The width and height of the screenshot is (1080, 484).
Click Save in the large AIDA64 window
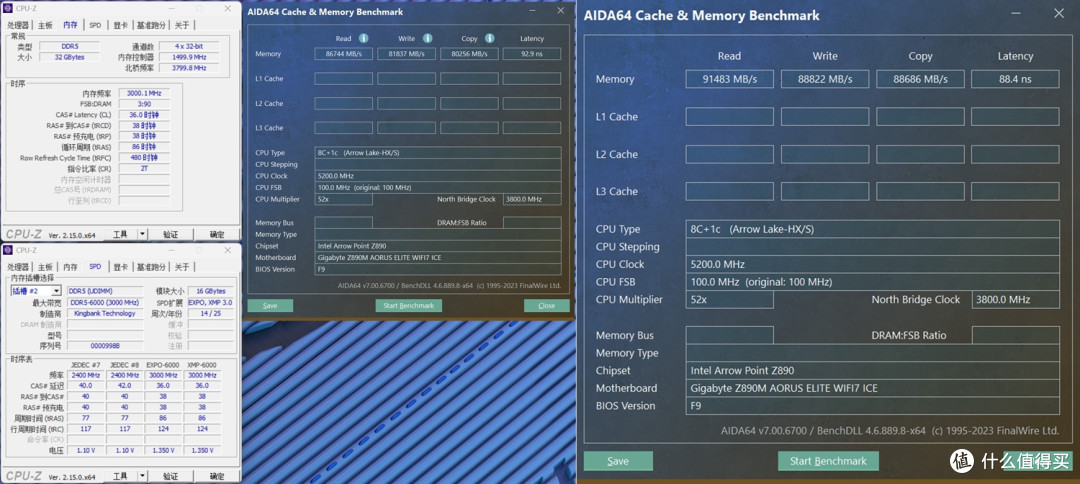click(618, 461)
